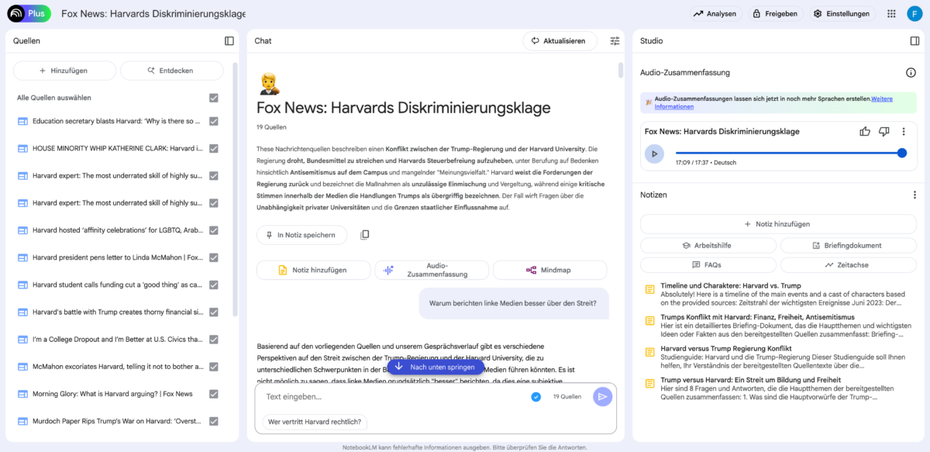Screen dimensions: 930x452
Task: Uncheck 'Education secretary blasts Harvard' source
Action: [x=214, y=121]
